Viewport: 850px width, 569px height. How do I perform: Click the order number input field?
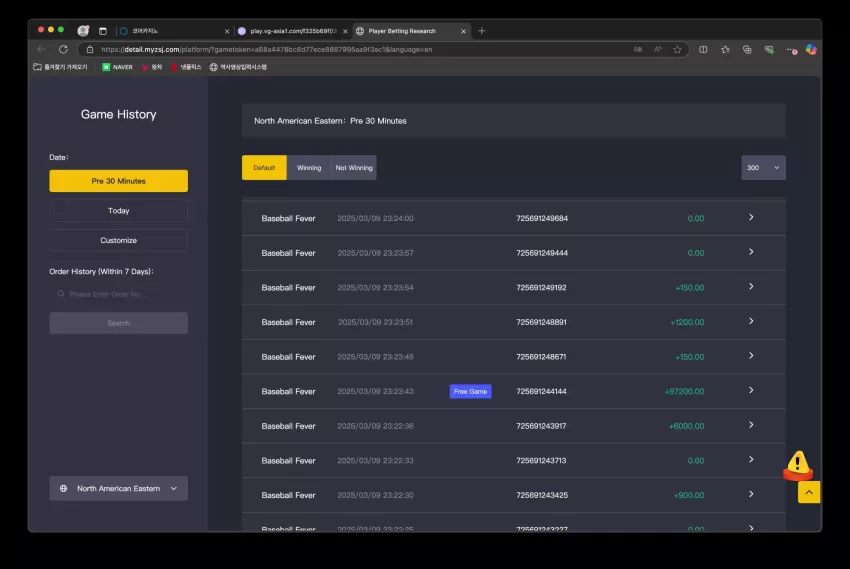point(119,294)
